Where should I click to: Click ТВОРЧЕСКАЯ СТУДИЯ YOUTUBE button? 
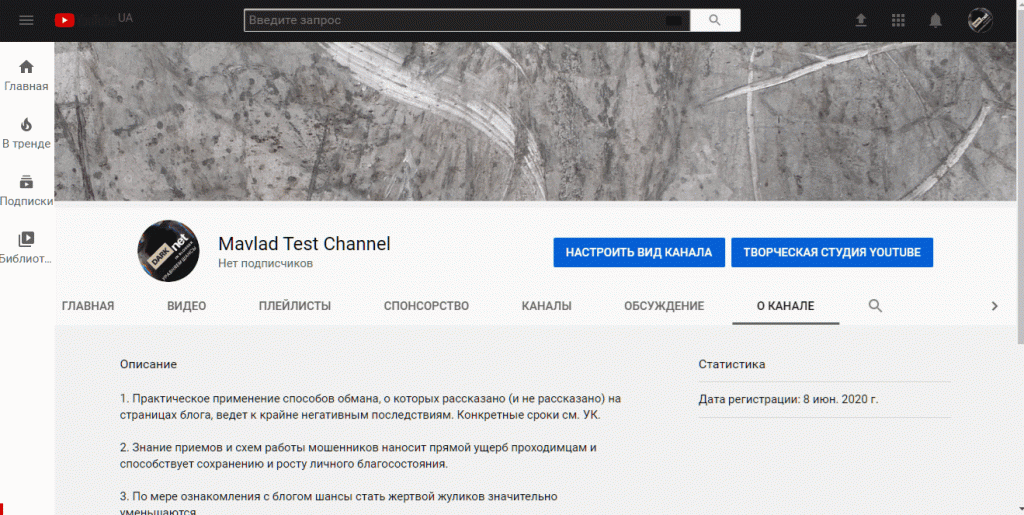click(x=832, y=253)
